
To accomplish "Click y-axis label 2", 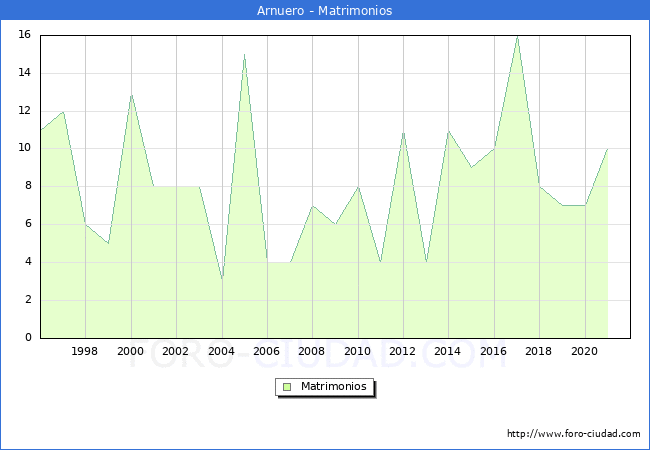I will (28, 300).
